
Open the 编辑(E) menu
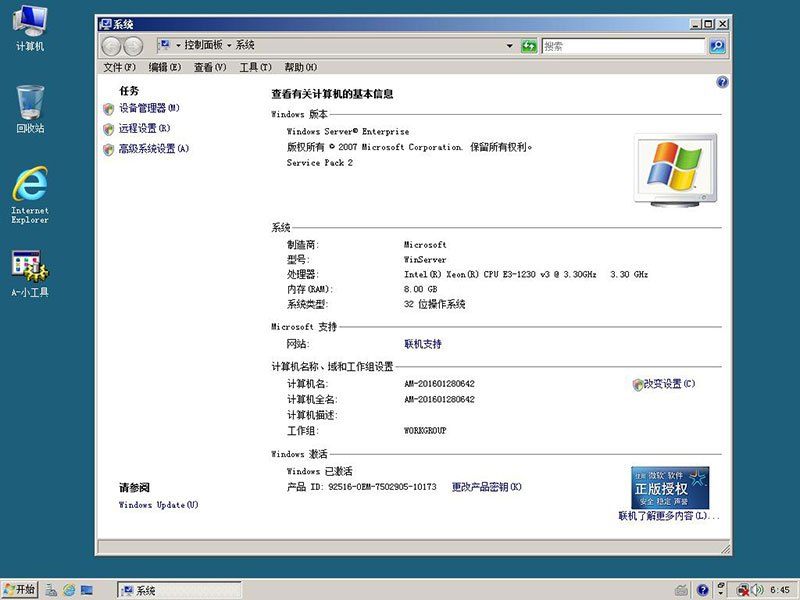pos(165,67)
